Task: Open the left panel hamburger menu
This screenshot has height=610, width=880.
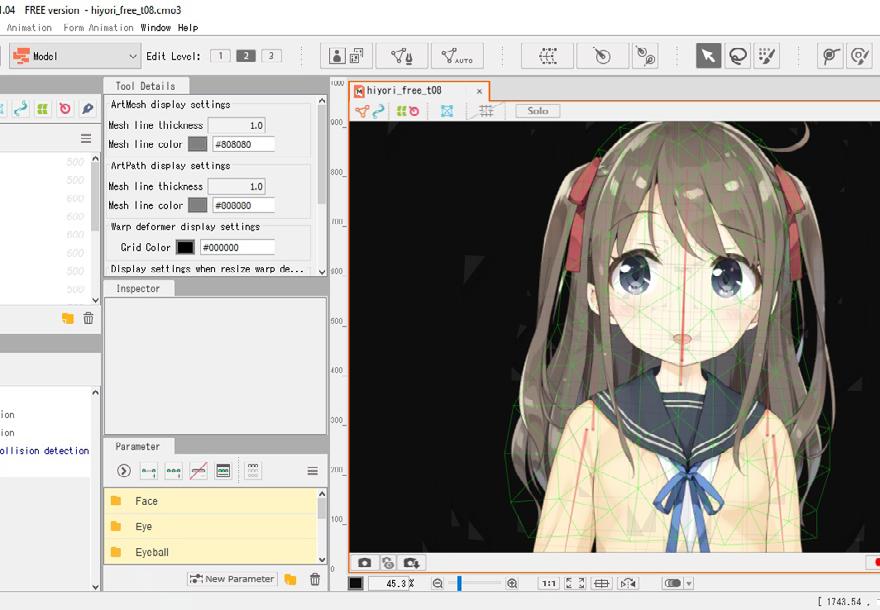Action: pyautogui.click(x=86, y=138)
